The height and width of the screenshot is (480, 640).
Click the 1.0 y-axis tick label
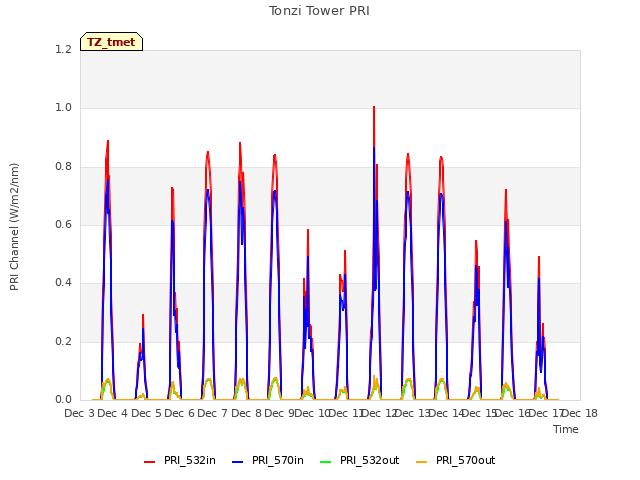tap(63, 108)
